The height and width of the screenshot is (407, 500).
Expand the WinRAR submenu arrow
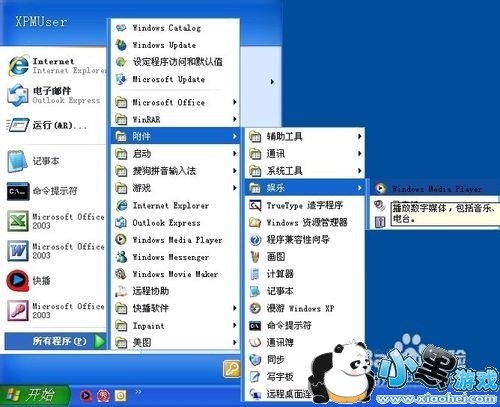235,119
